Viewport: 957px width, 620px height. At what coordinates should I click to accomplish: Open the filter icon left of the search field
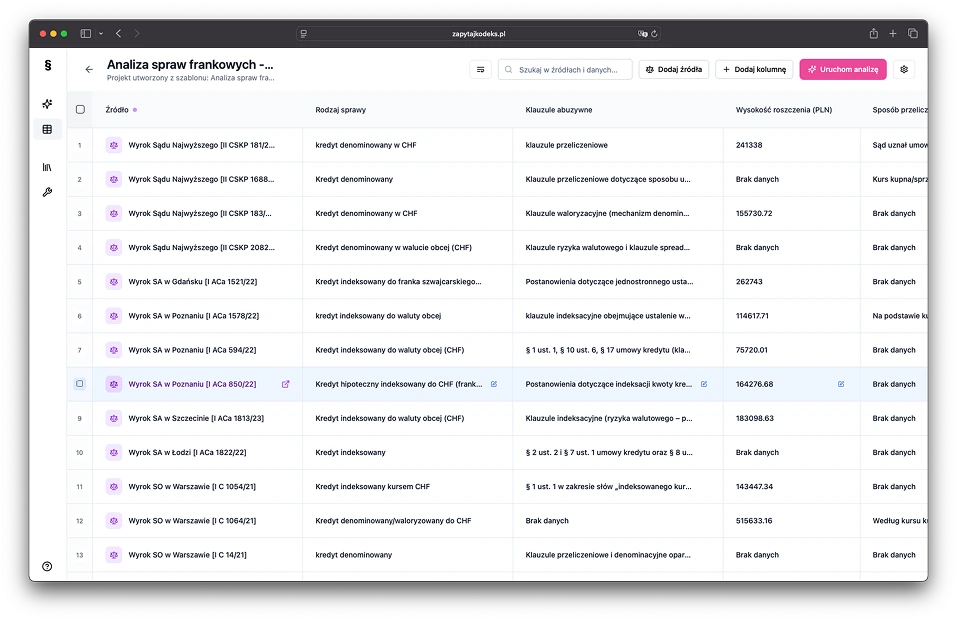pos(481,69)
